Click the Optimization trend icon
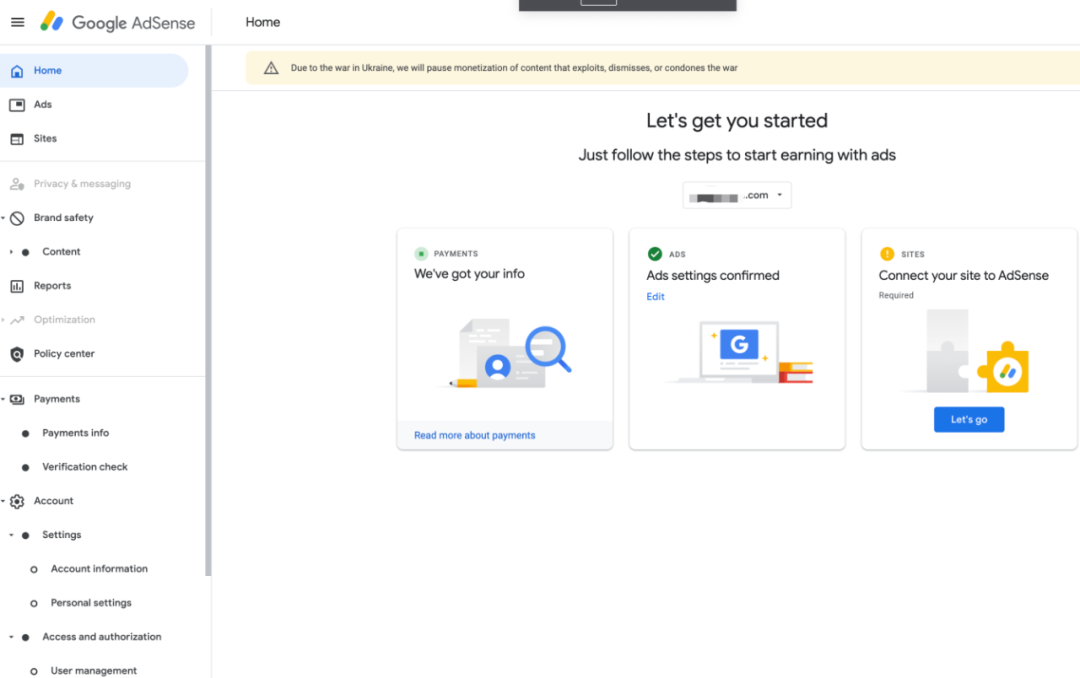 (17, 320)
